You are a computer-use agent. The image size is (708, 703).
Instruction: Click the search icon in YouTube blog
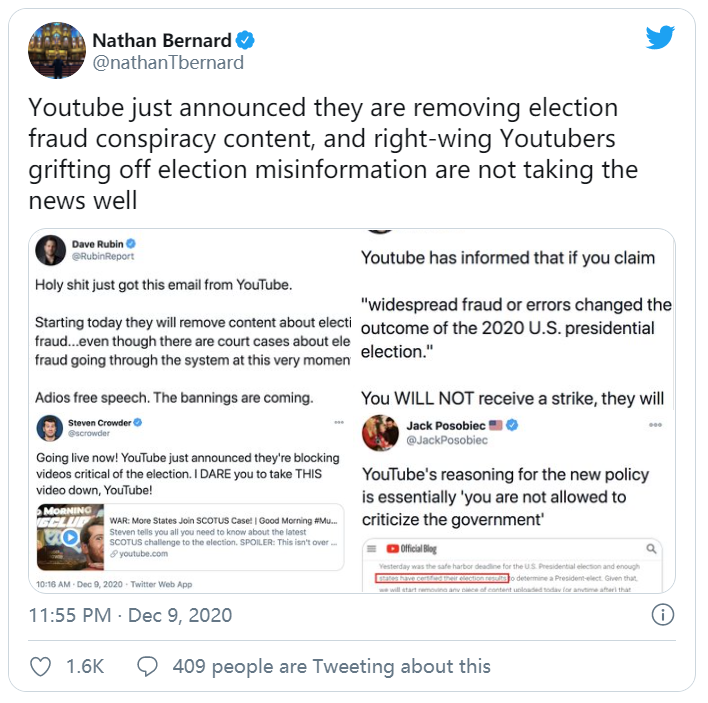[x=651, y=549]
